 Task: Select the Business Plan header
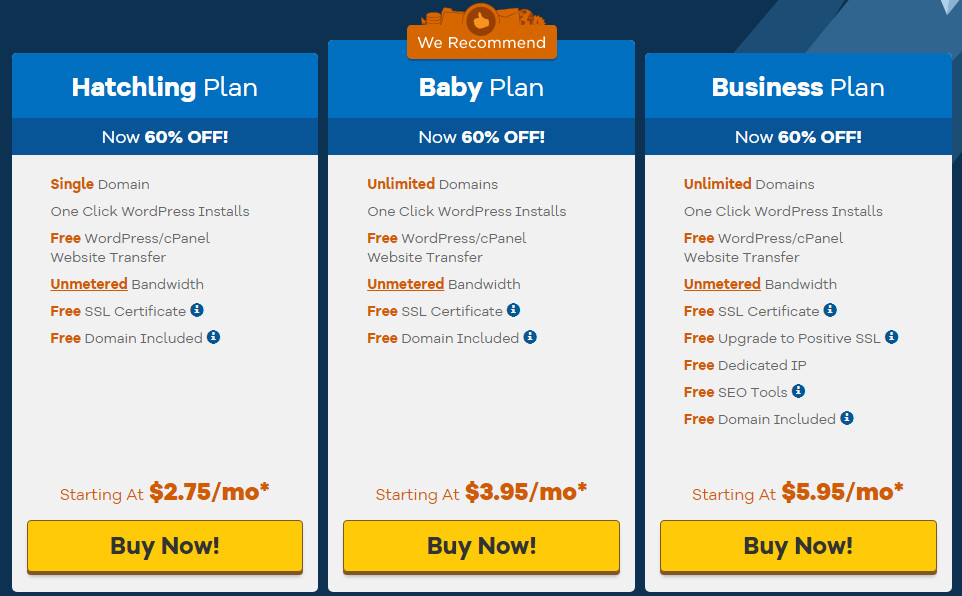pos(798,87)
